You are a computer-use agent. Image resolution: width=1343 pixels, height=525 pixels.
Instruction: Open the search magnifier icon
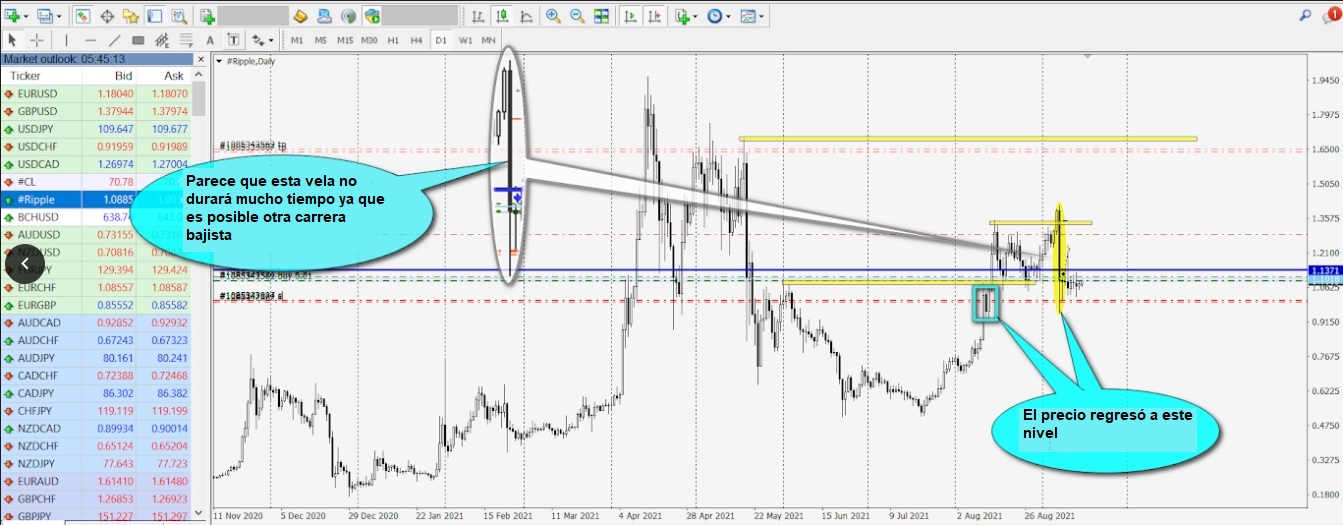pyautogui.click(x=1306, y=16)
